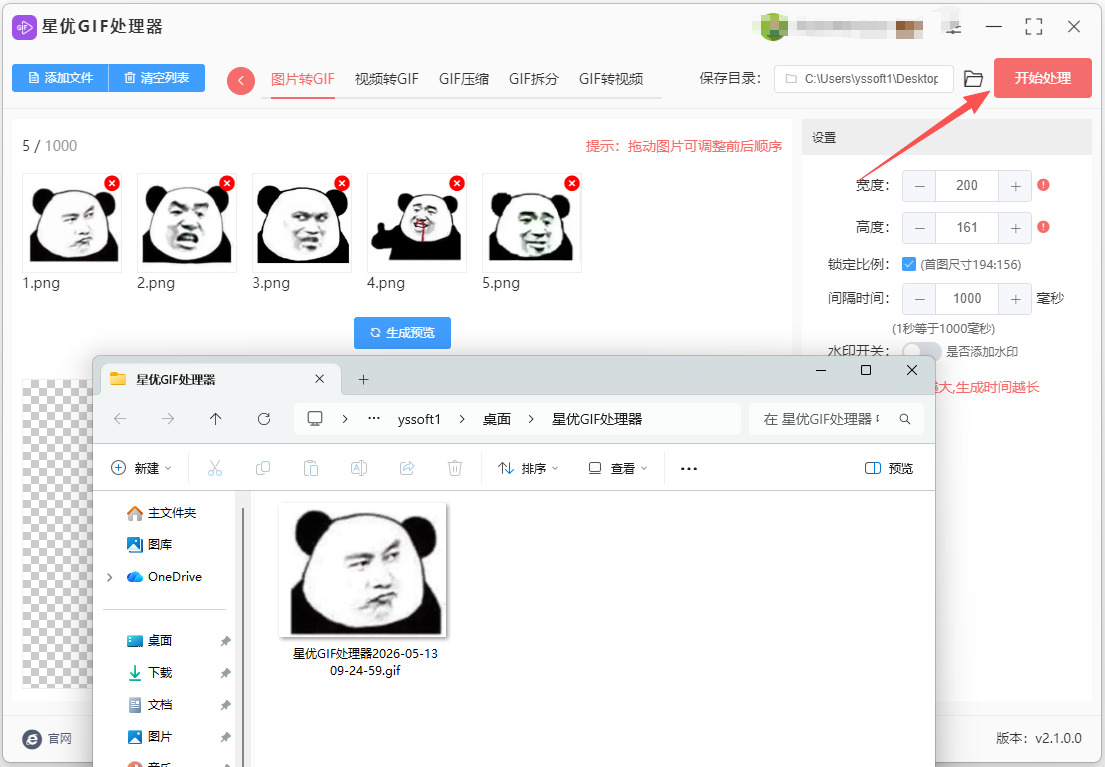The image size is (1105, 767).
Task: Click the Cut scissors icon in Explorer
Action: 215,468
